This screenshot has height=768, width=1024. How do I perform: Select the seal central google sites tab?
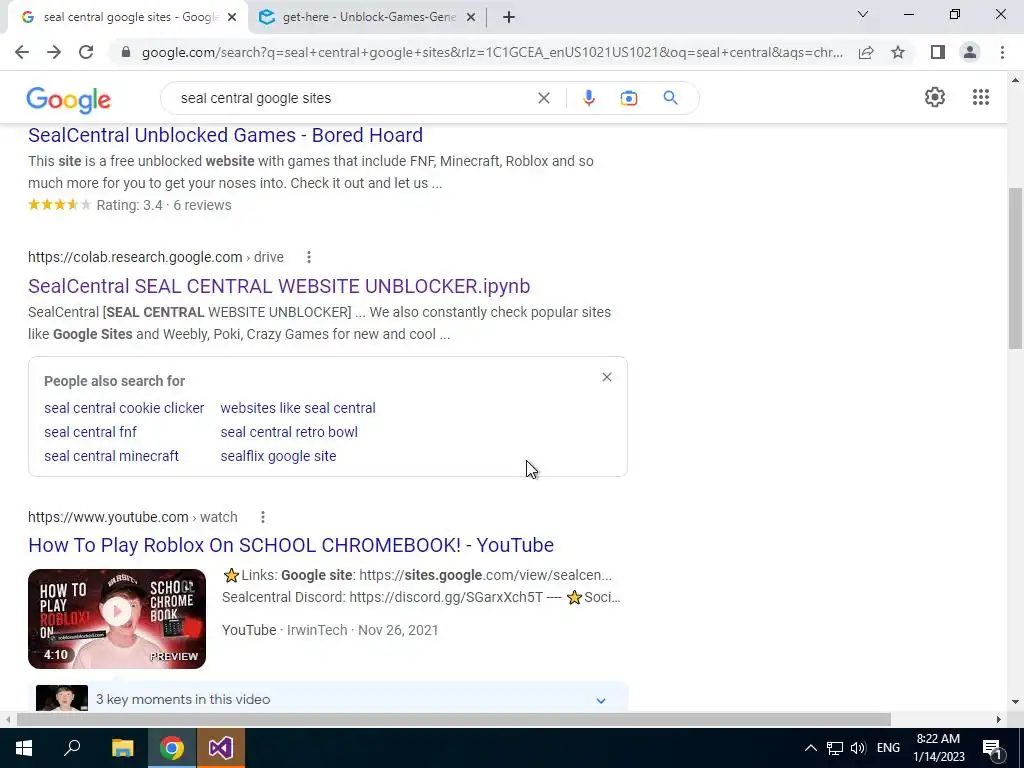[x=127, y=18]
